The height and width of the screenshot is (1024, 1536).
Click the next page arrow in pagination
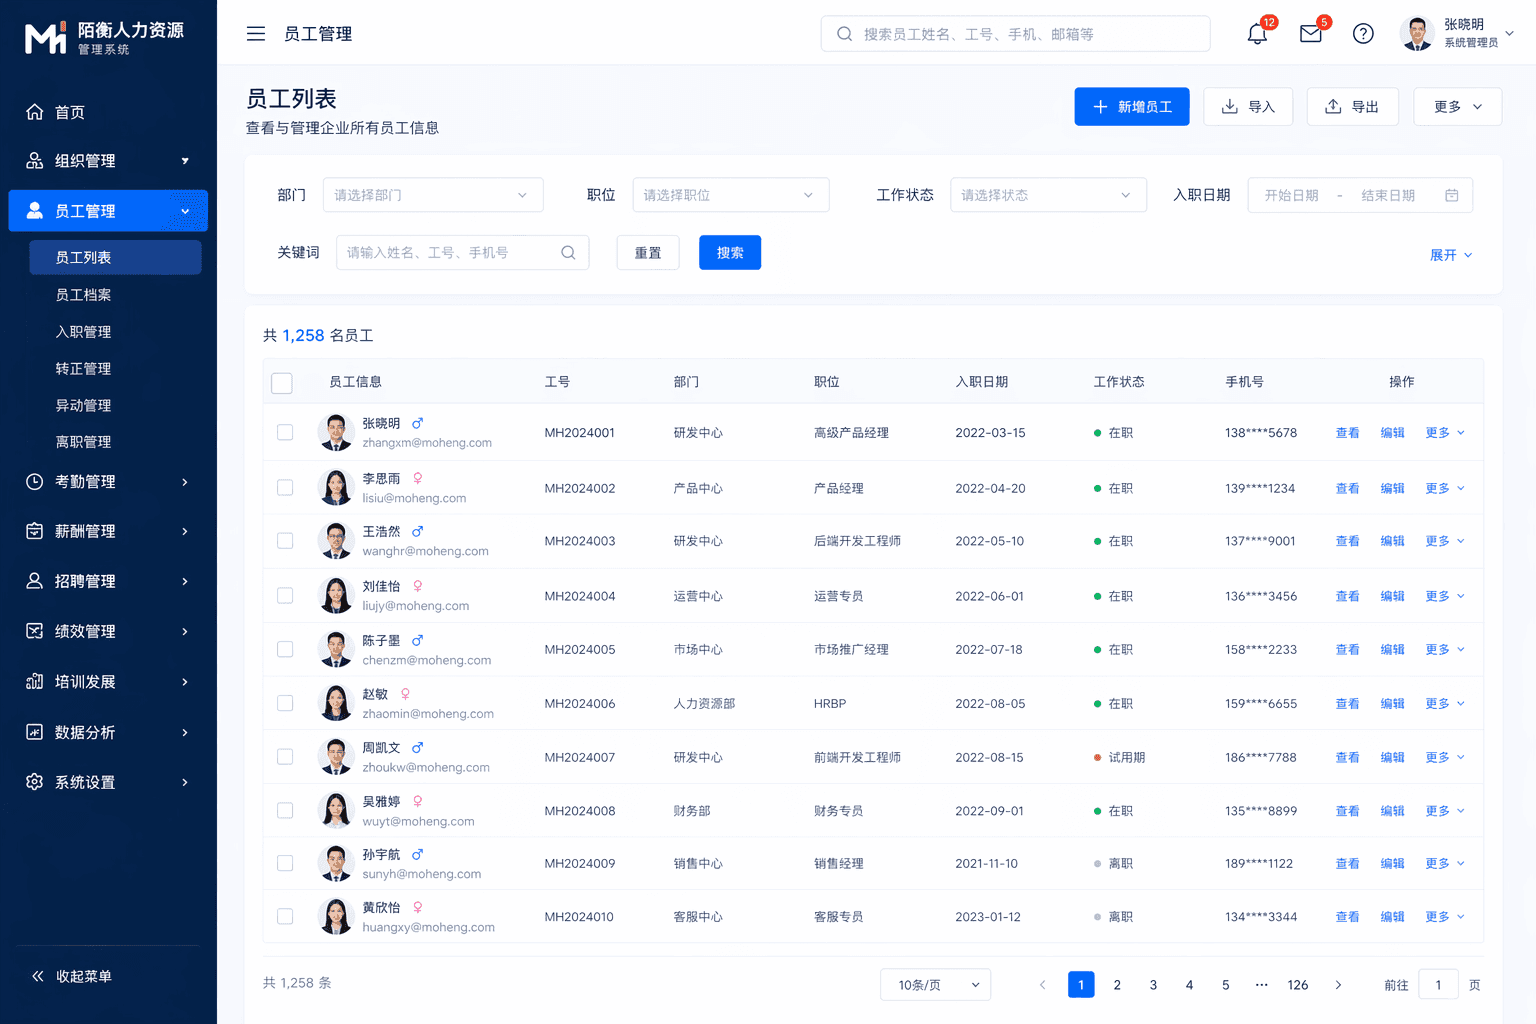1338,985
